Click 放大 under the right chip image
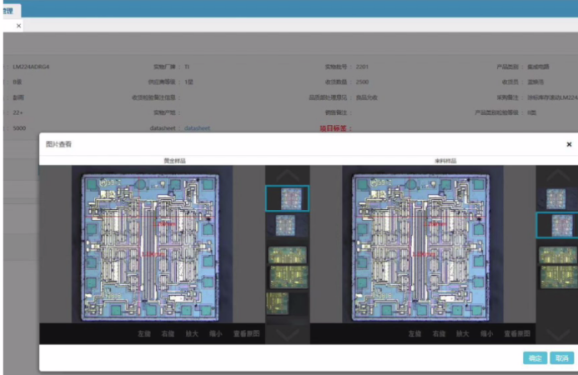Image resolution: width=578 pixels, height=375 pixels. pyautogui.click(x=462, y=334)
